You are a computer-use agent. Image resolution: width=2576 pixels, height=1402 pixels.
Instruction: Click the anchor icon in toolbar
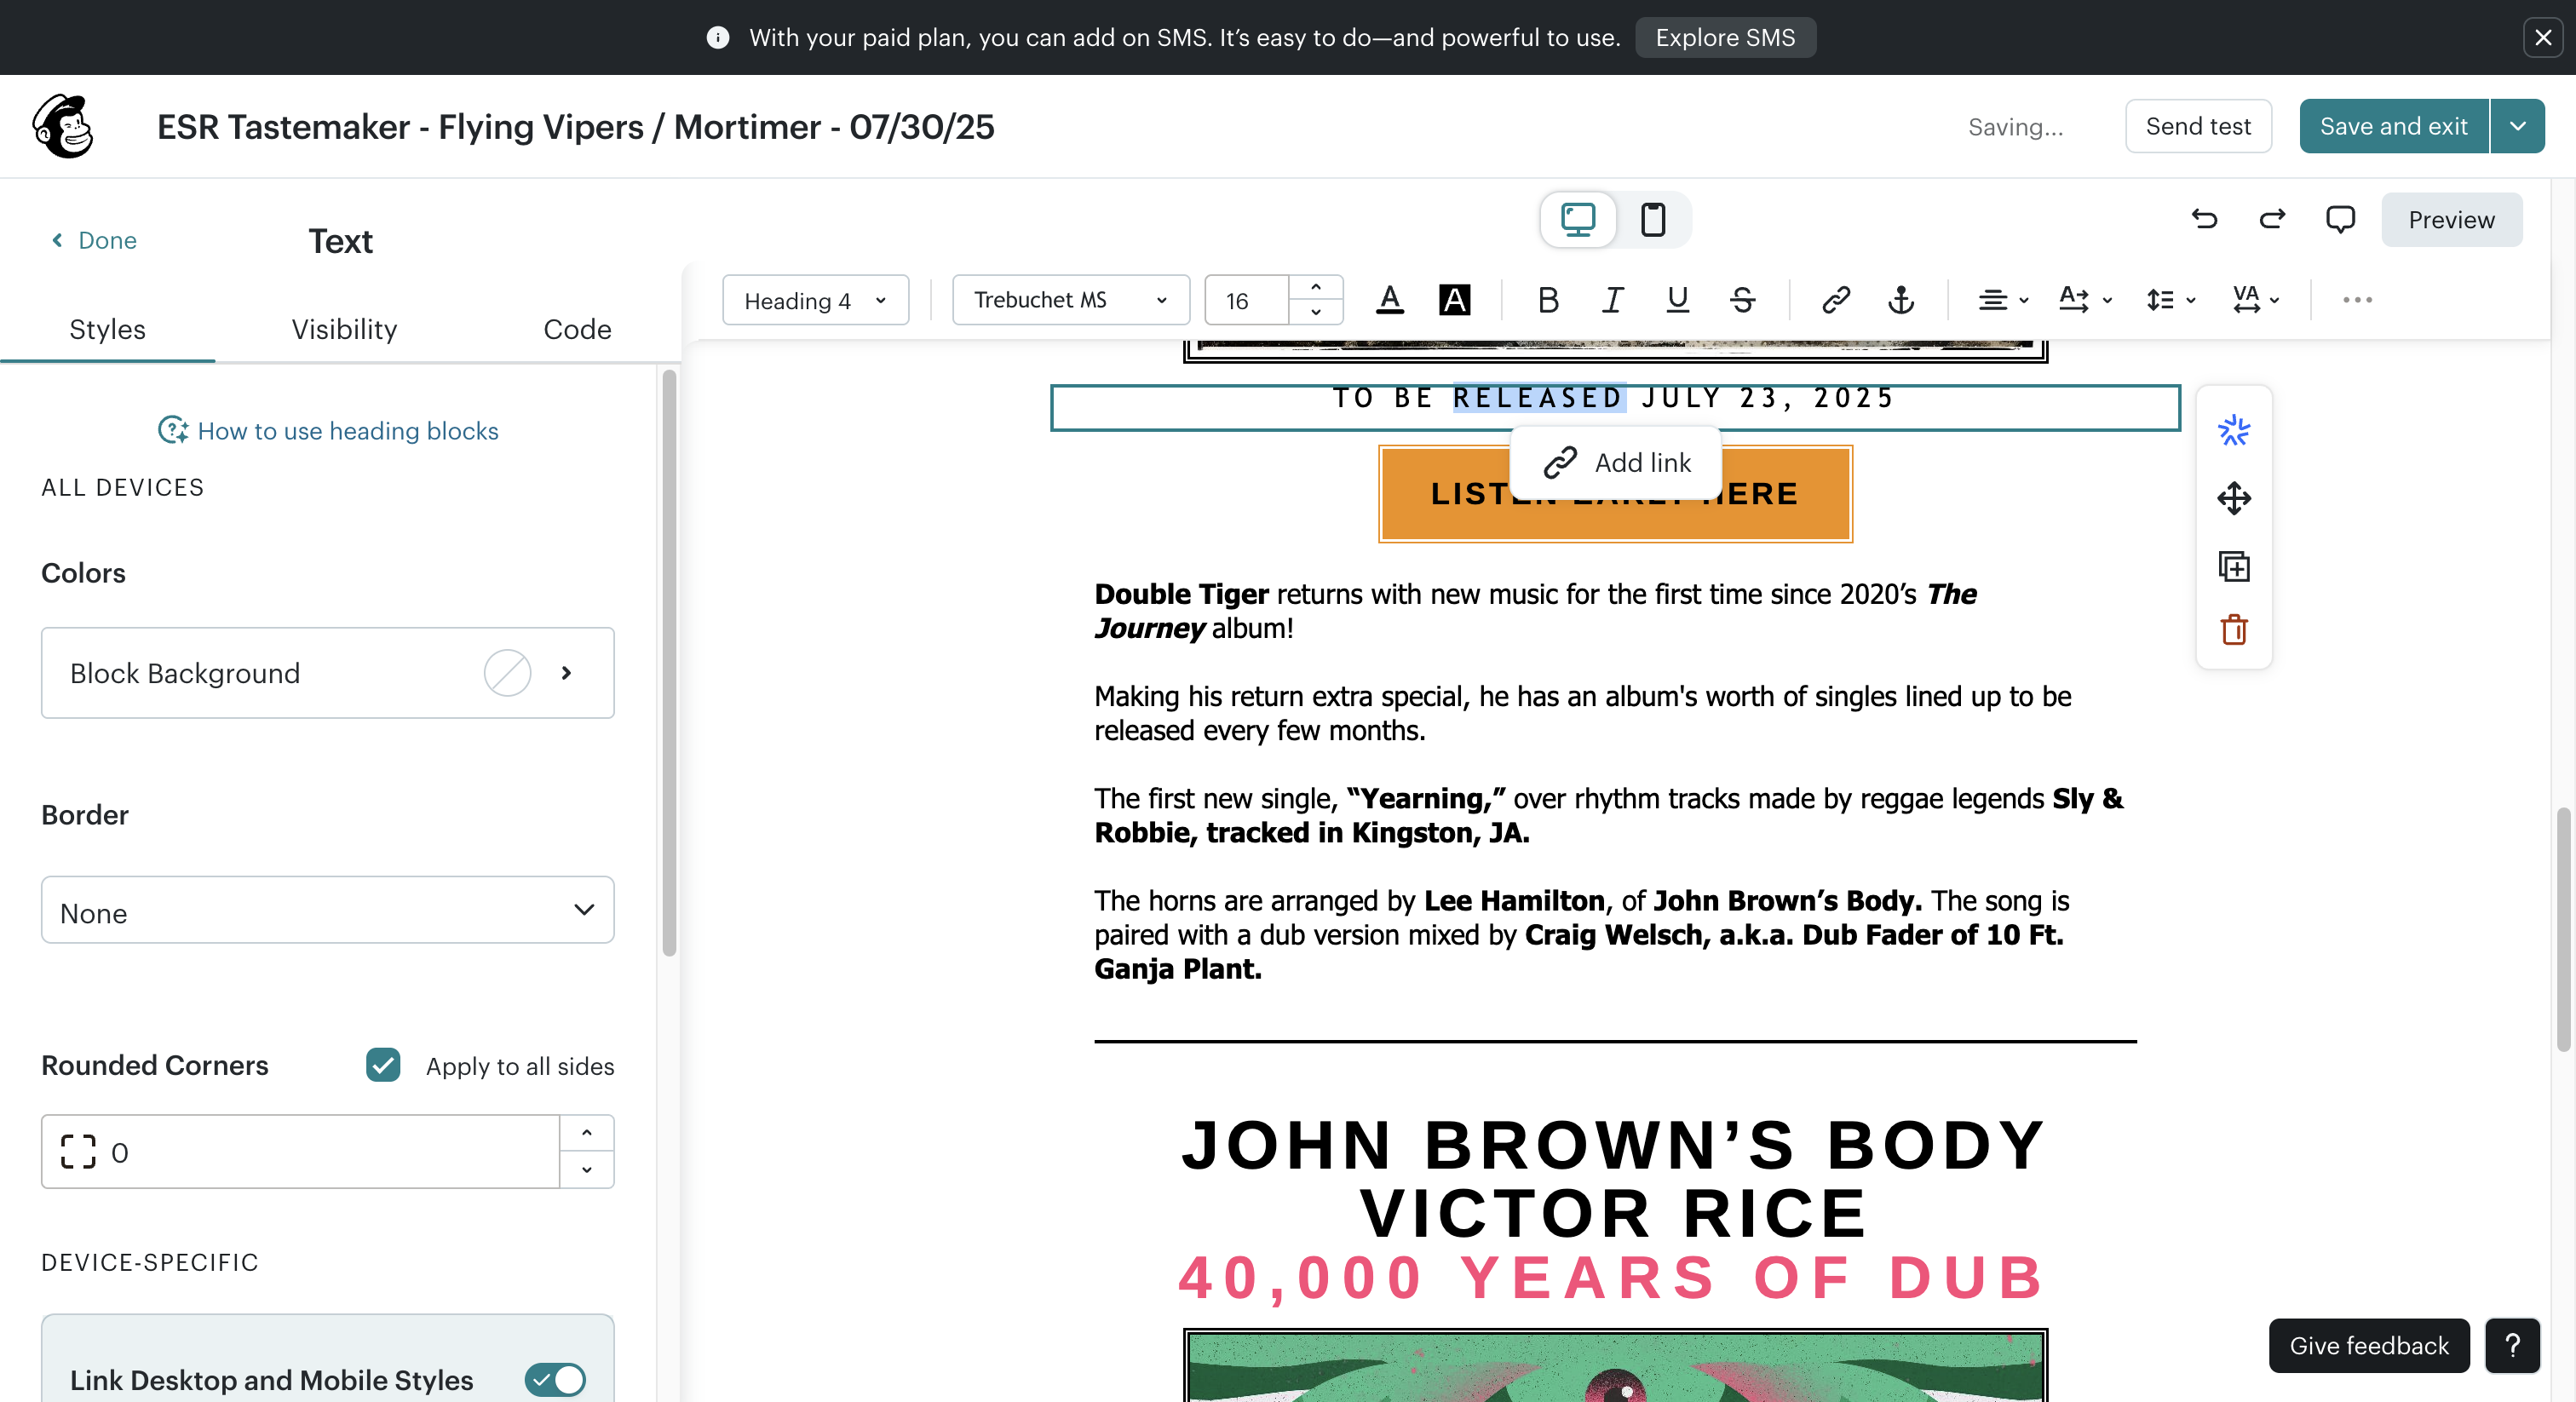click(1901, 300)
